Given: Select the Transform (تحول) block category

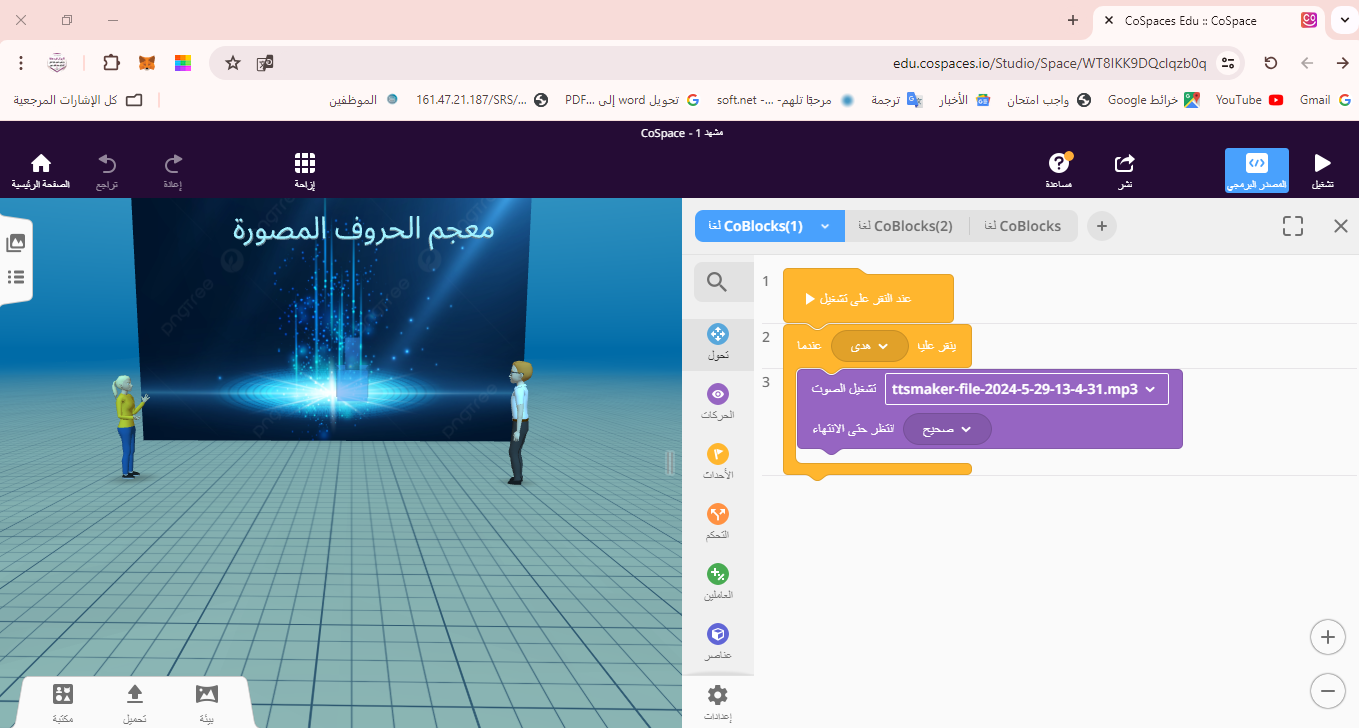Looking at the screenshot, I should click(718, 342).
